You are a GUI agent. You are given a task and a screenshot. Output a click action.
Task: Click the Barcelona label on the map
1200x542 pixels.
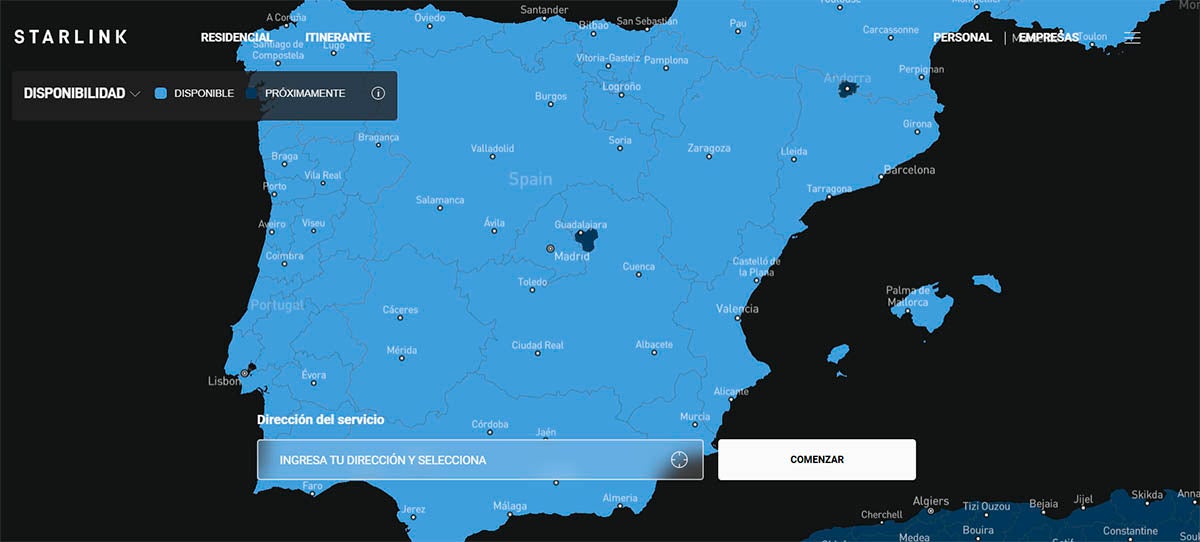pos(909,170)
